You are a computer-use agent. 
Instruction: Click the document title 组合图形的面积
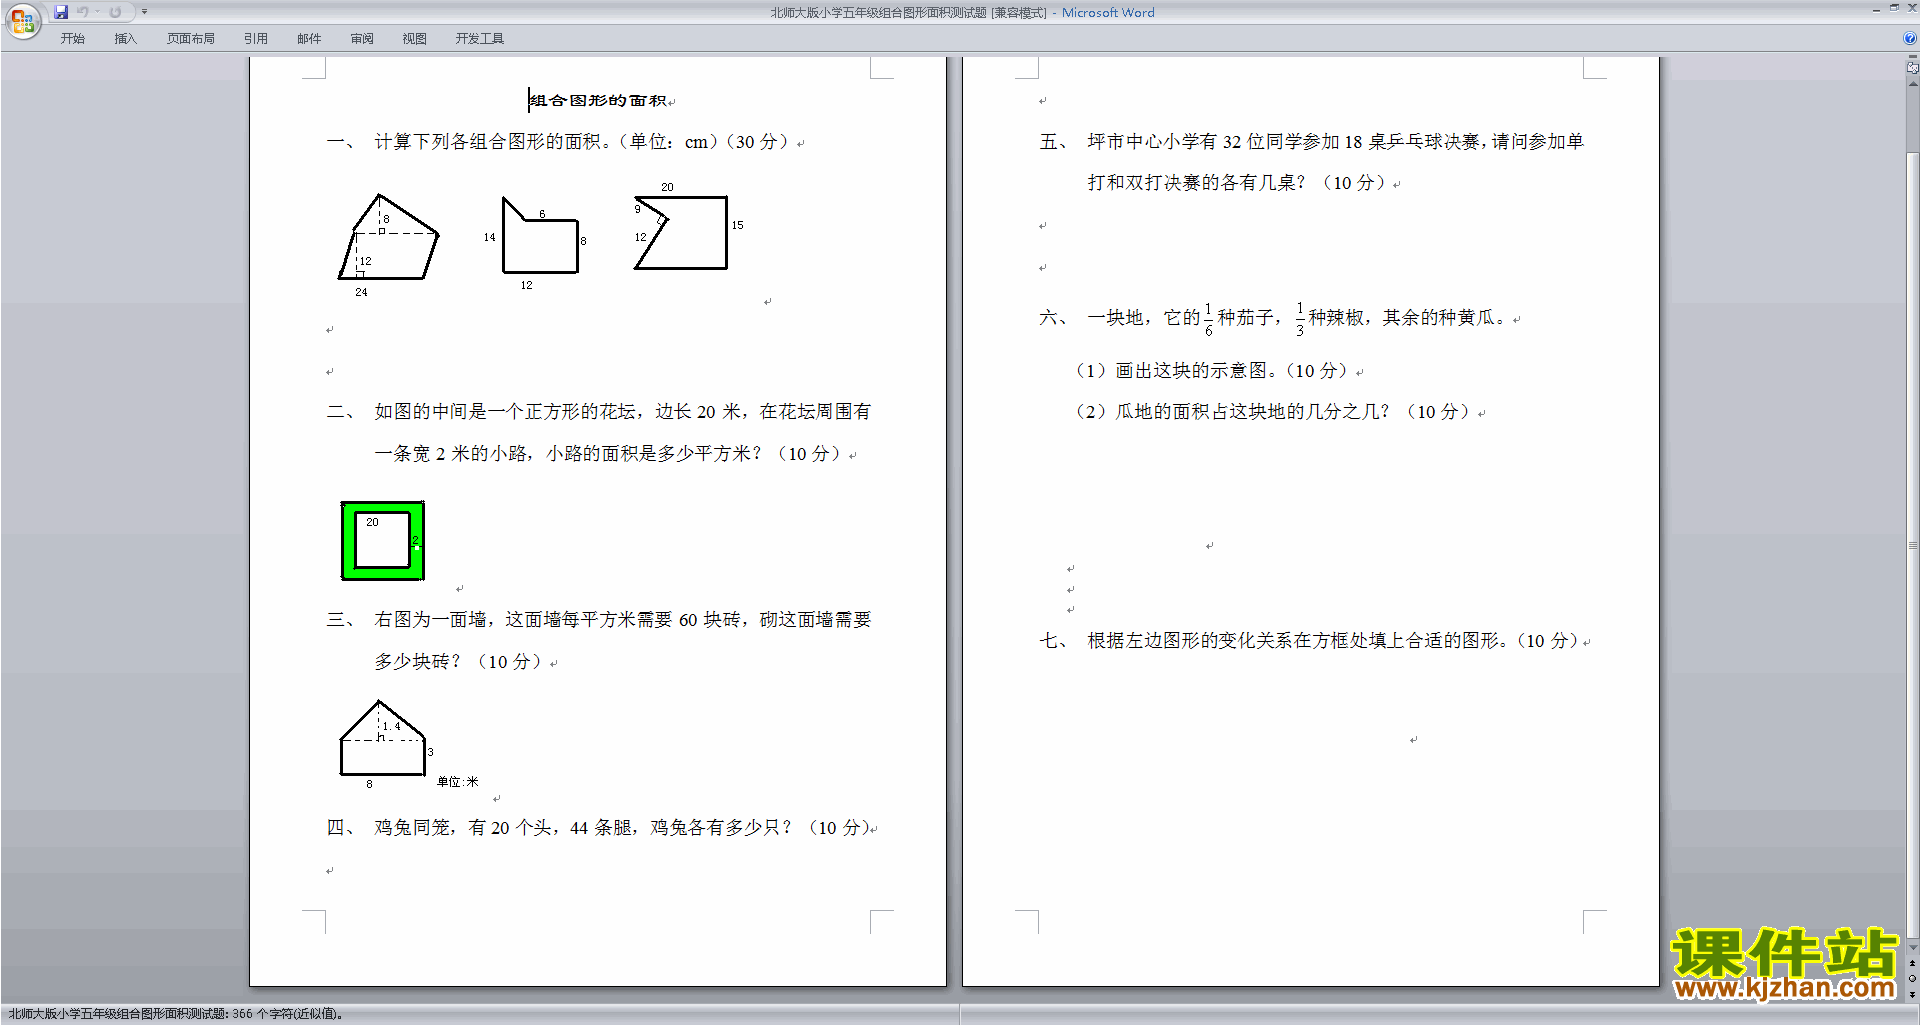[x=598, y=101]
